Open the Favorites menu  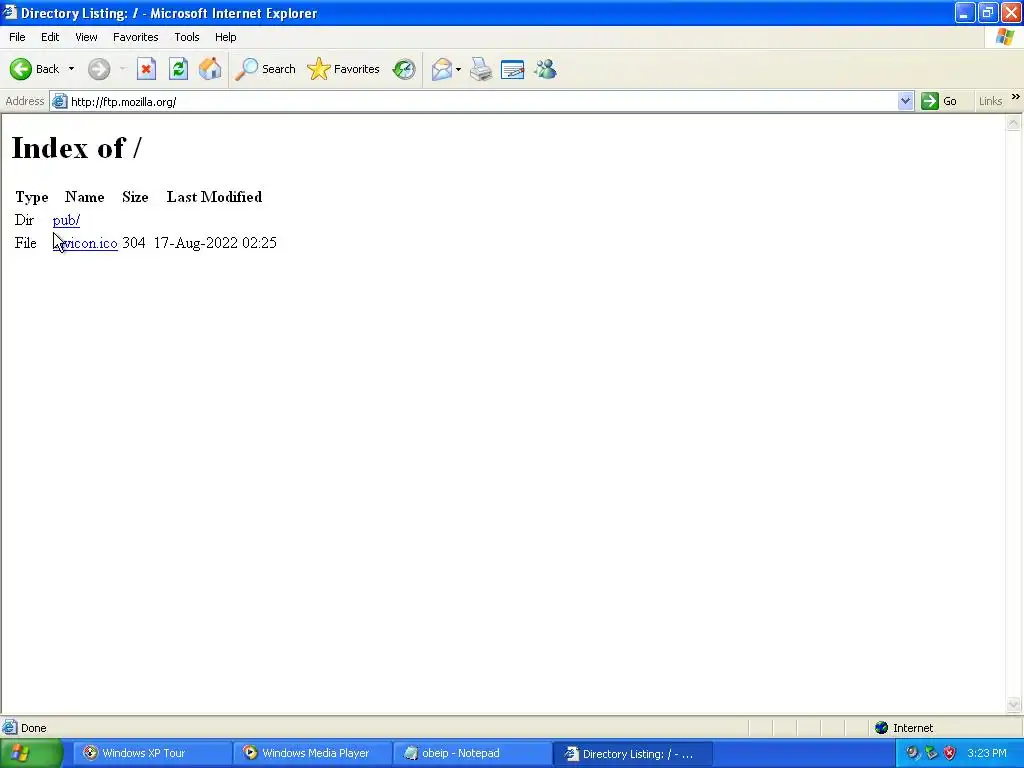click(136, 37)
